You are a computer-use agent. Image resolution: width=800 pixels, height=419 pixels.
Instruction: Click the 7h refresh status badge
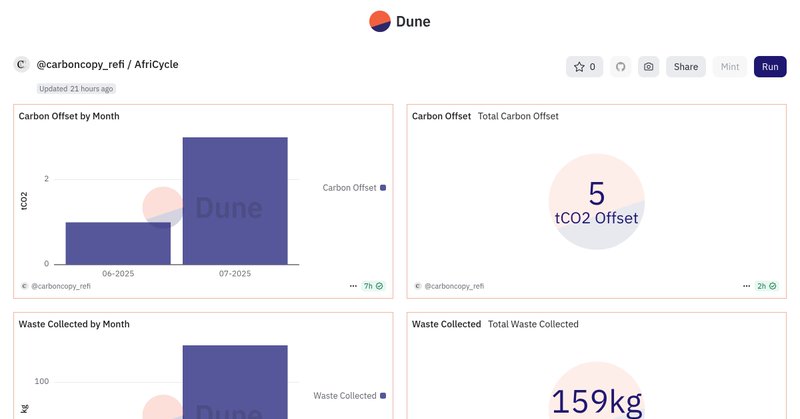coord(373,286)
